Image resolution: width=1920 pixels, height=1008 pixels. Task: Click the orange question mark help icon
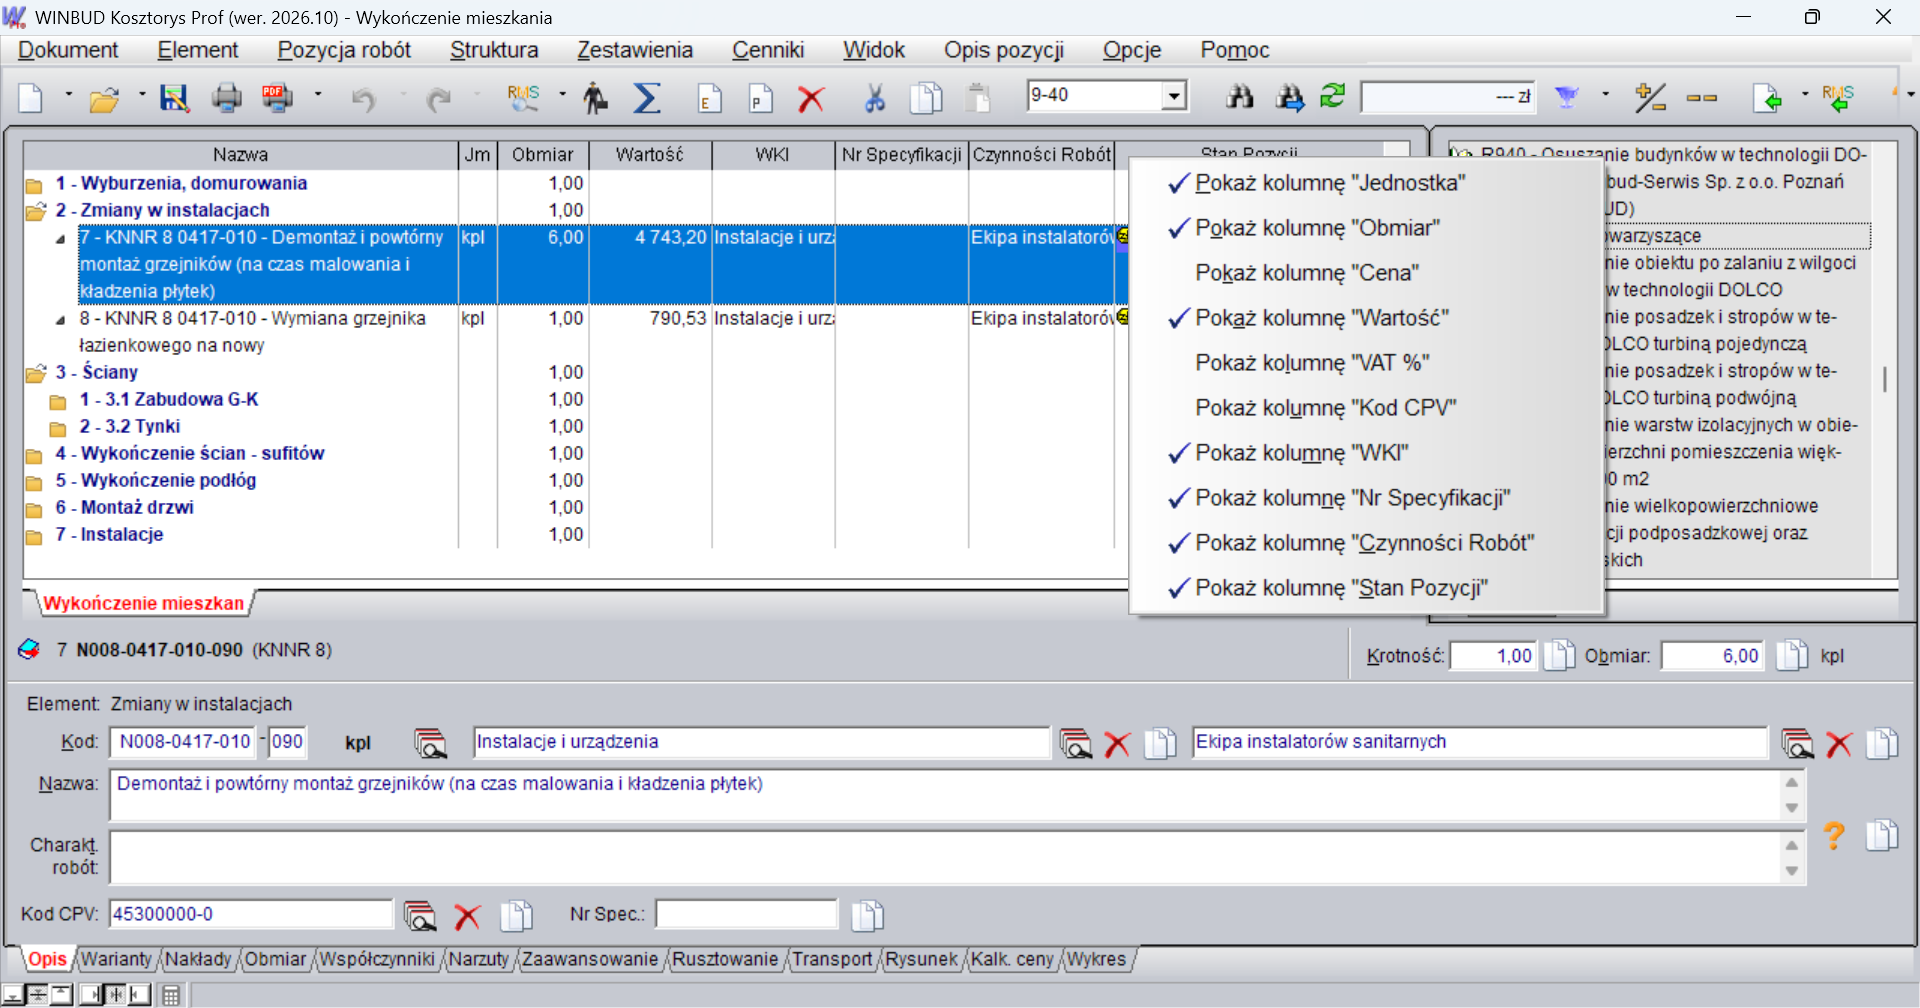(1833, 835)
